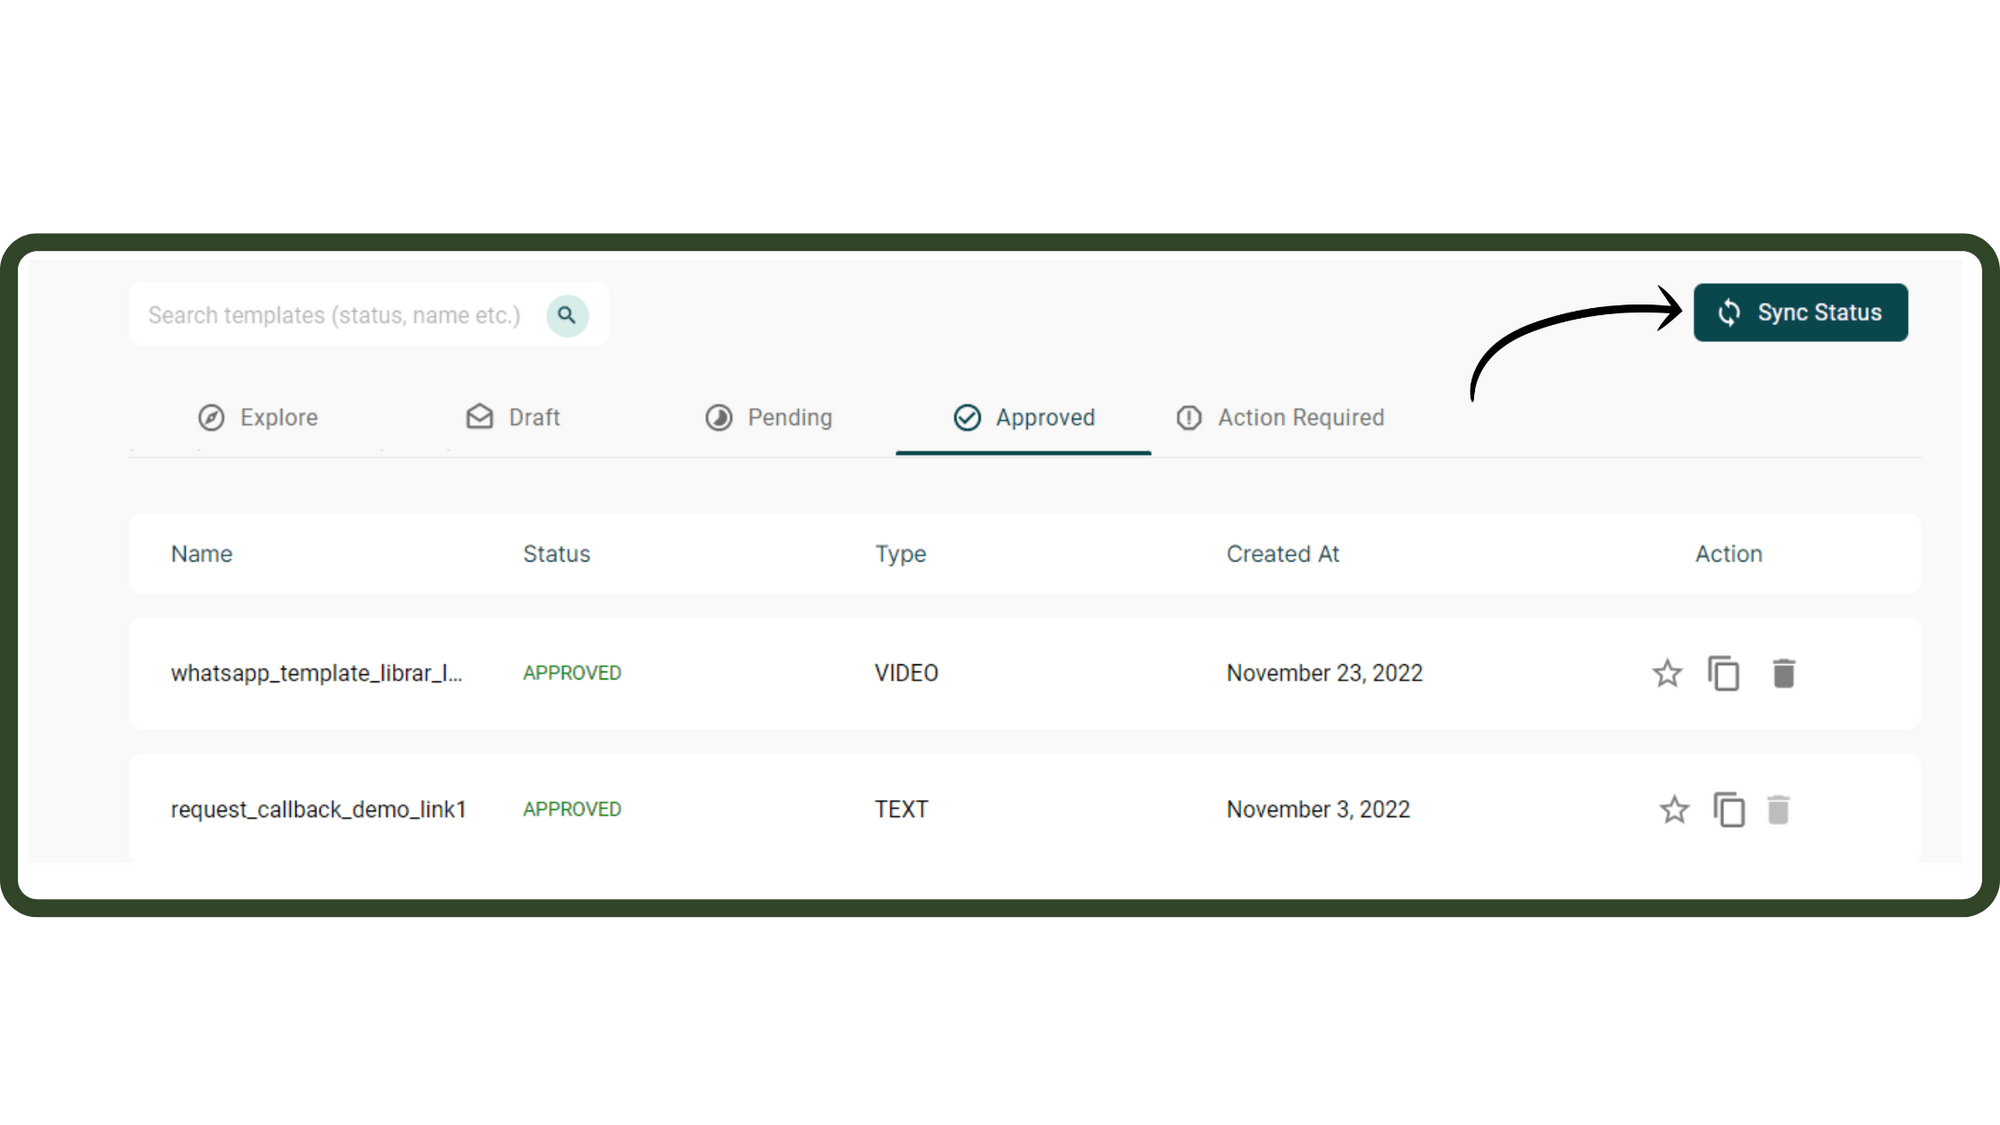Screen dimensions: 2000x1125
Task: Click the Name column header
Action: point(202,554)
